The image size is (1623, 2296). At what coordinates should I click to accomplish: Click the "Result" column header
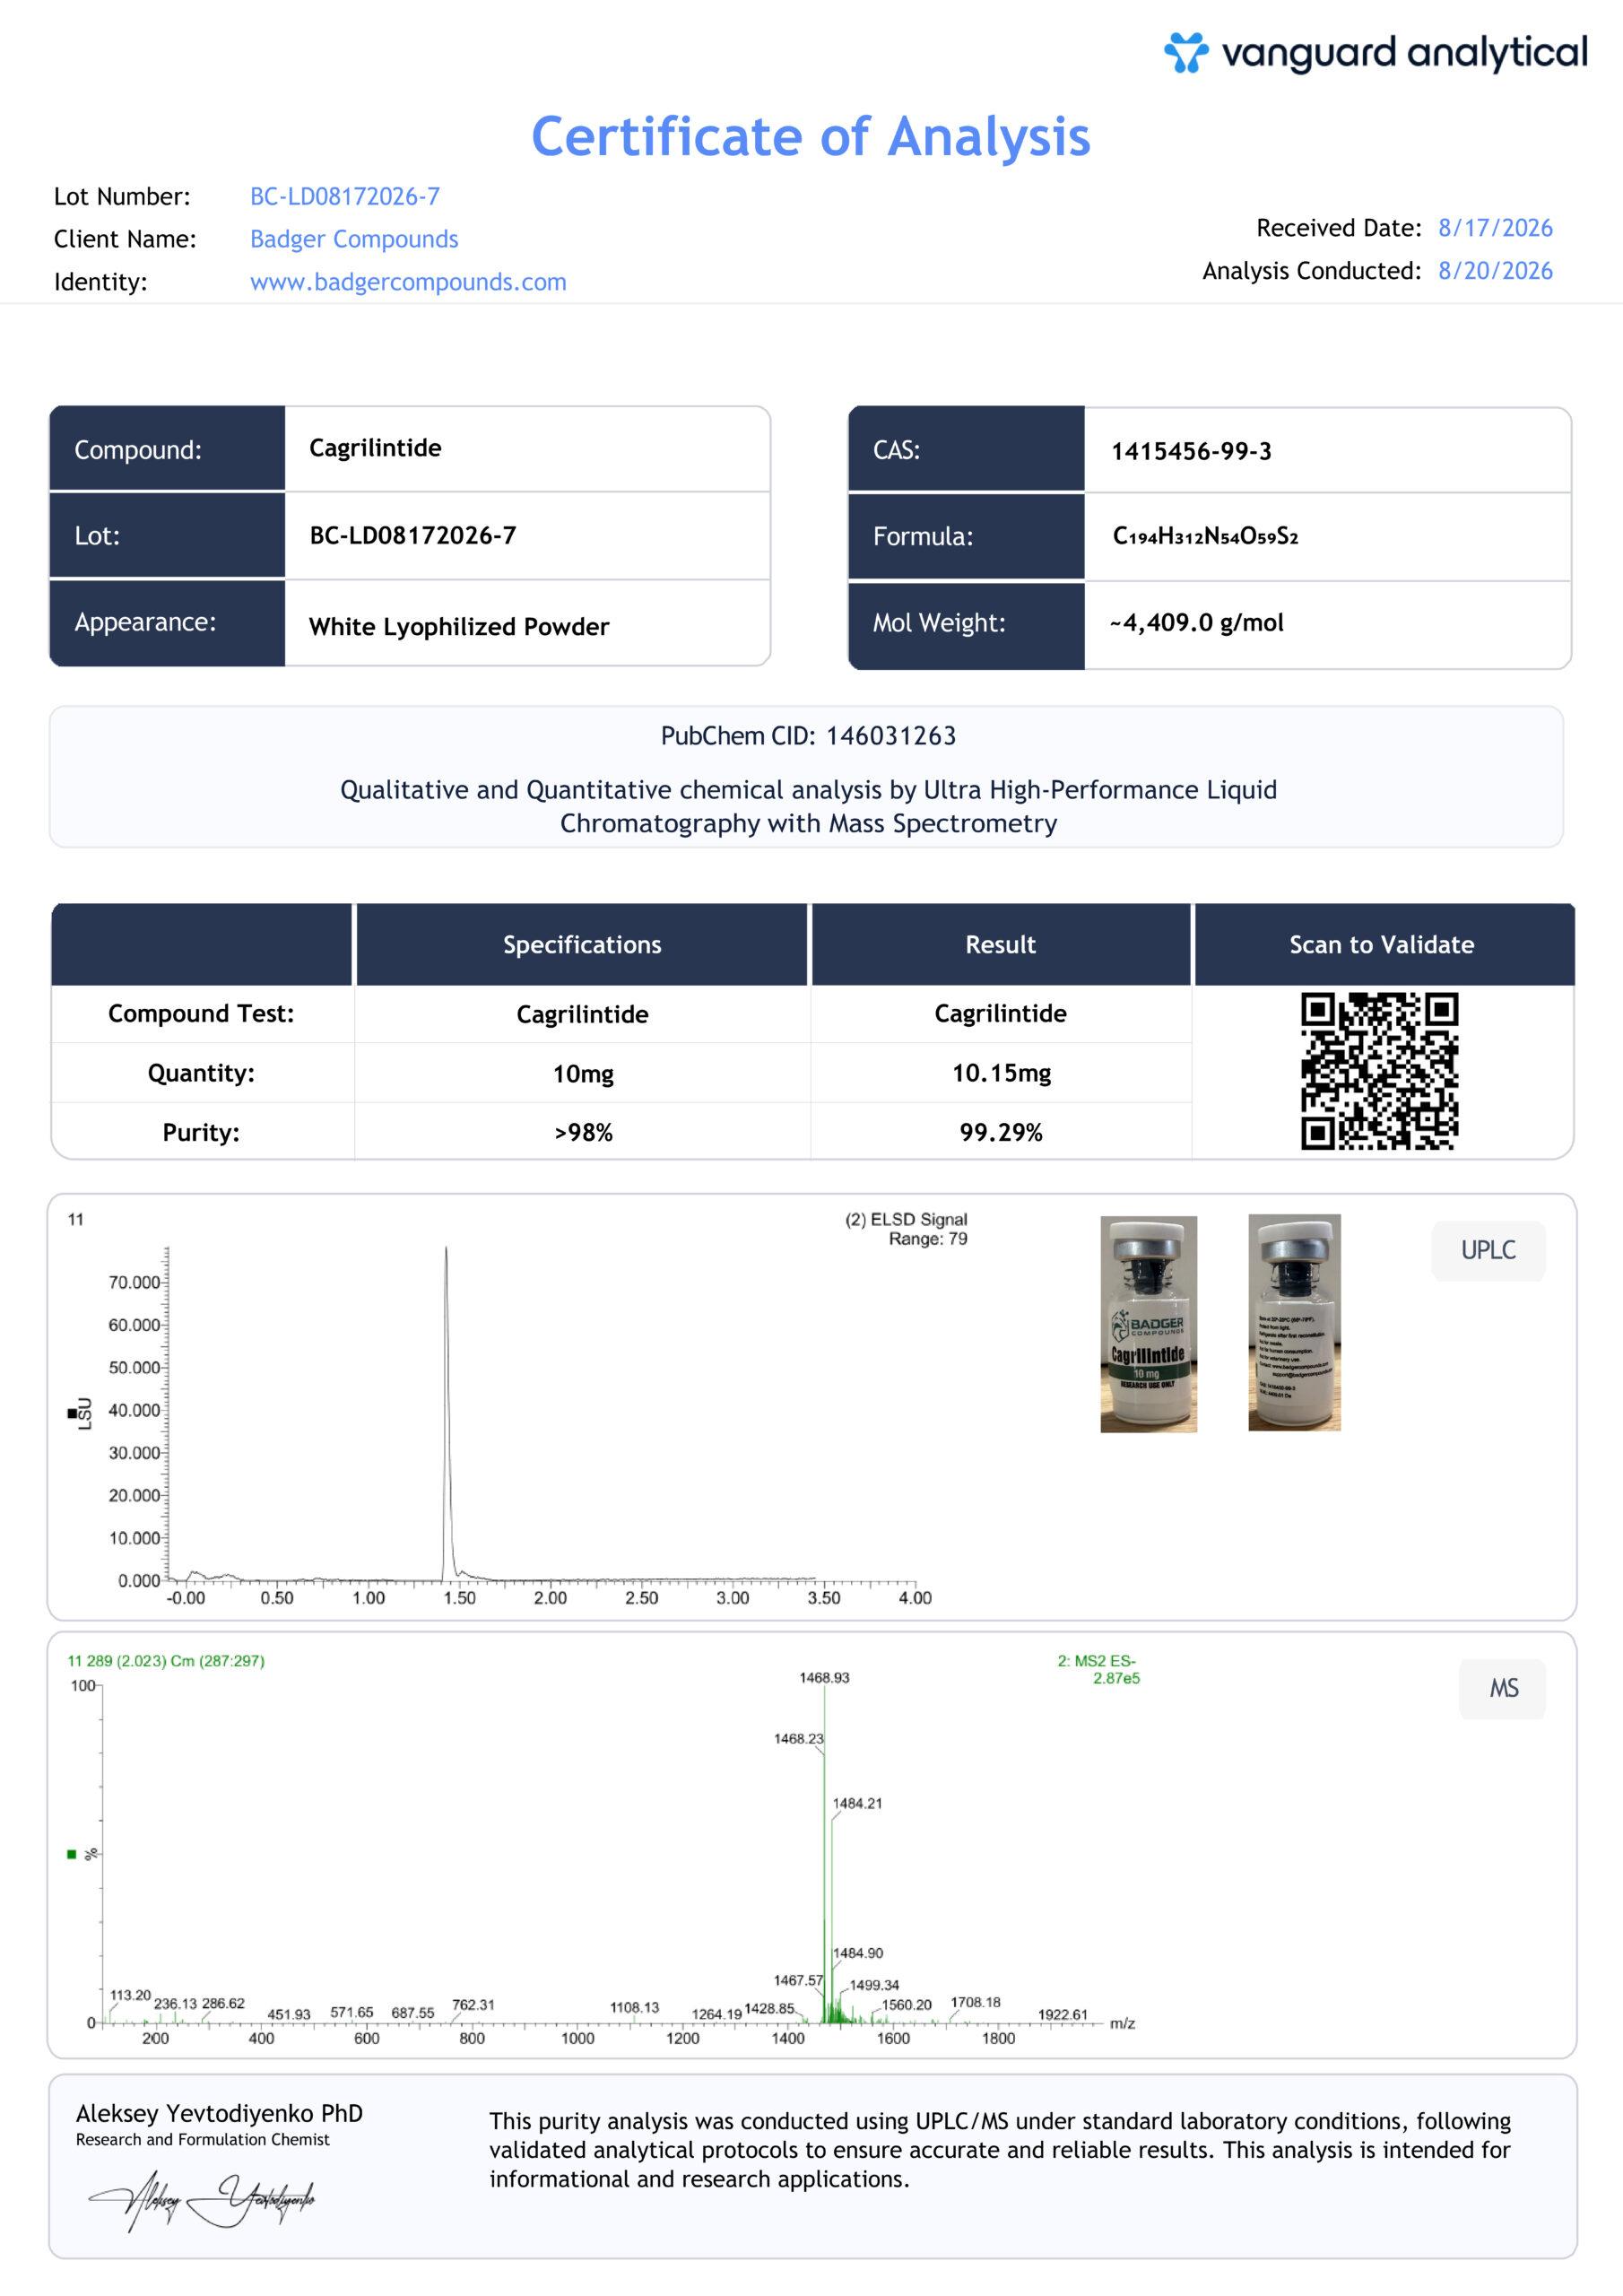(1000, 945)
